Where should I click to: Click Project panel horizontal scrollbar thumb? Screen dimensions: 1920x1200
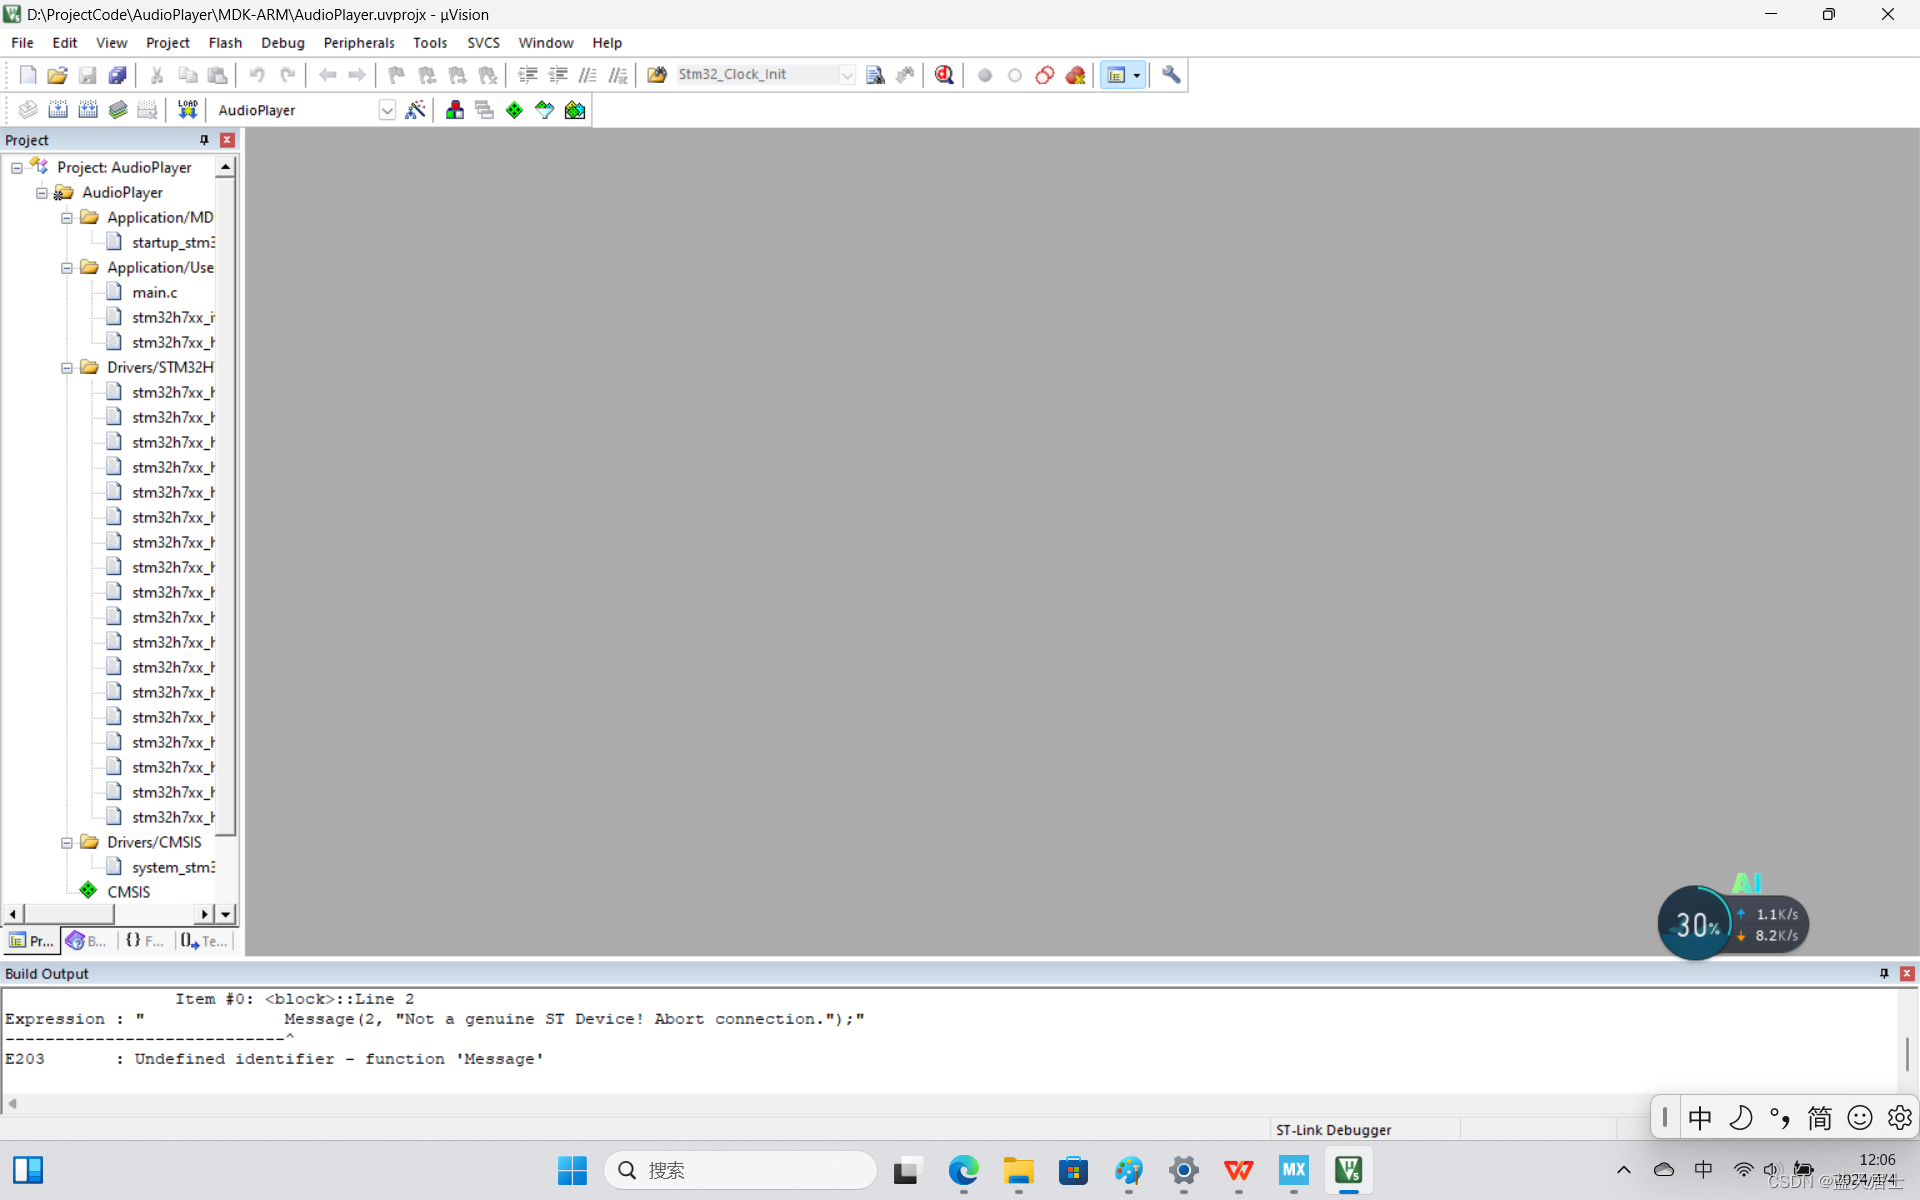[68, 914]
